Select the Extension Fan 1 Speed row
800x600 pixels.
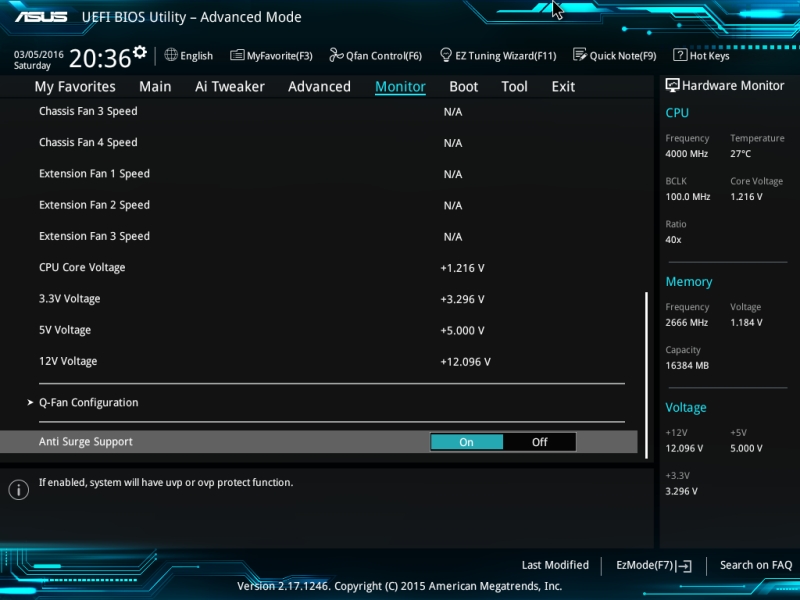coord(319,174)
